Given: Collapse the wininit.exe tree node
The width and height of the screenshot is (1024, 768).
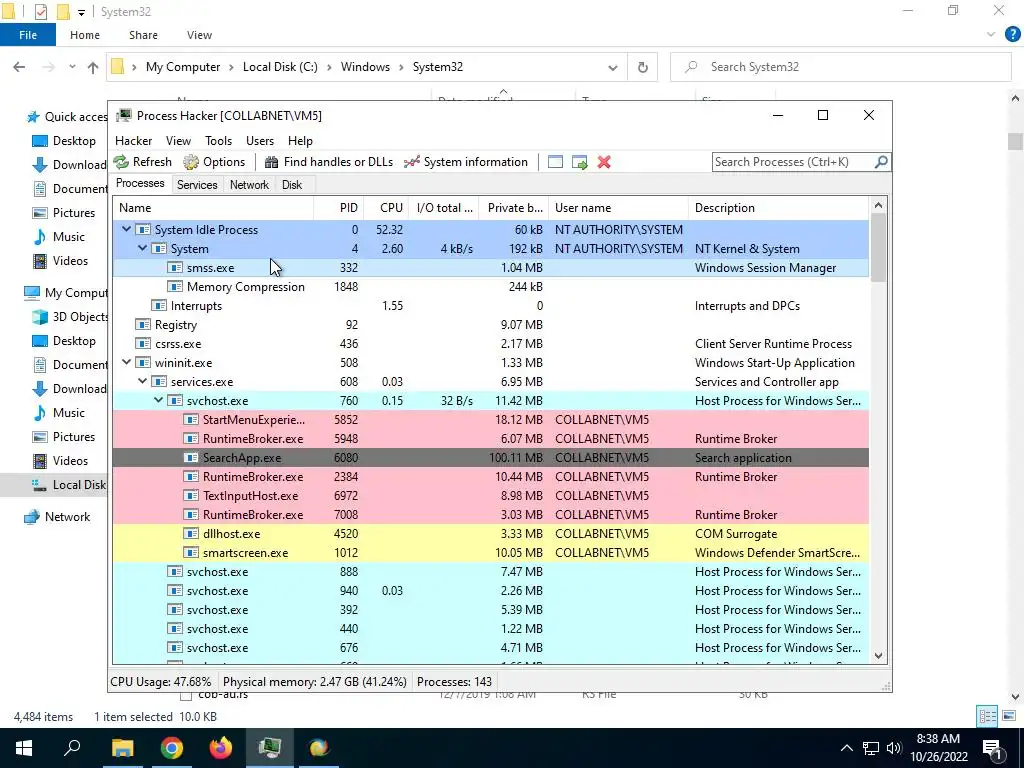Looking at the screenshot, I should pos(127,362).
